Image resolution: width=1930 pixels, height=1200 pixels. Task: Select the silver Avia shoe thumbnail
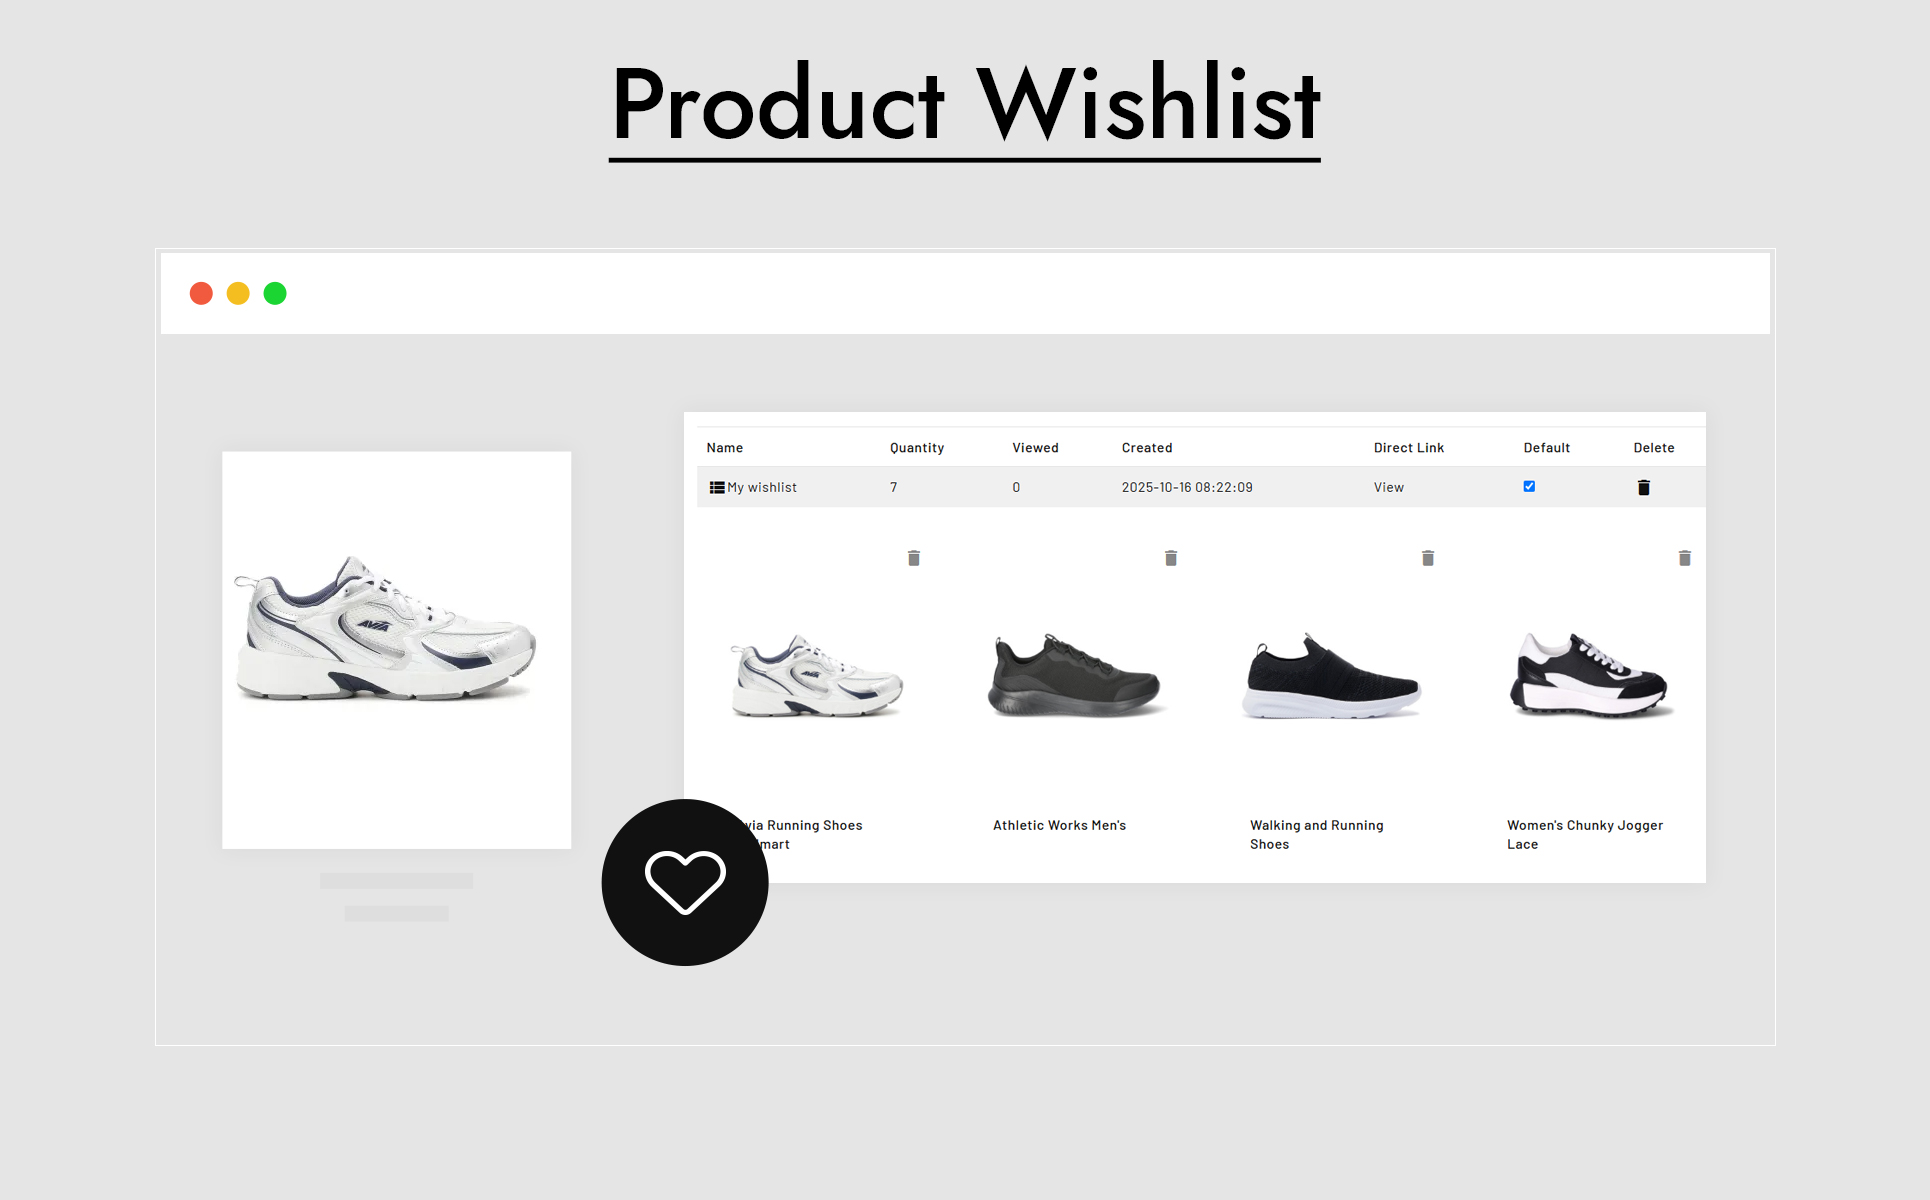pyautogui.click(x=816, y=676)
